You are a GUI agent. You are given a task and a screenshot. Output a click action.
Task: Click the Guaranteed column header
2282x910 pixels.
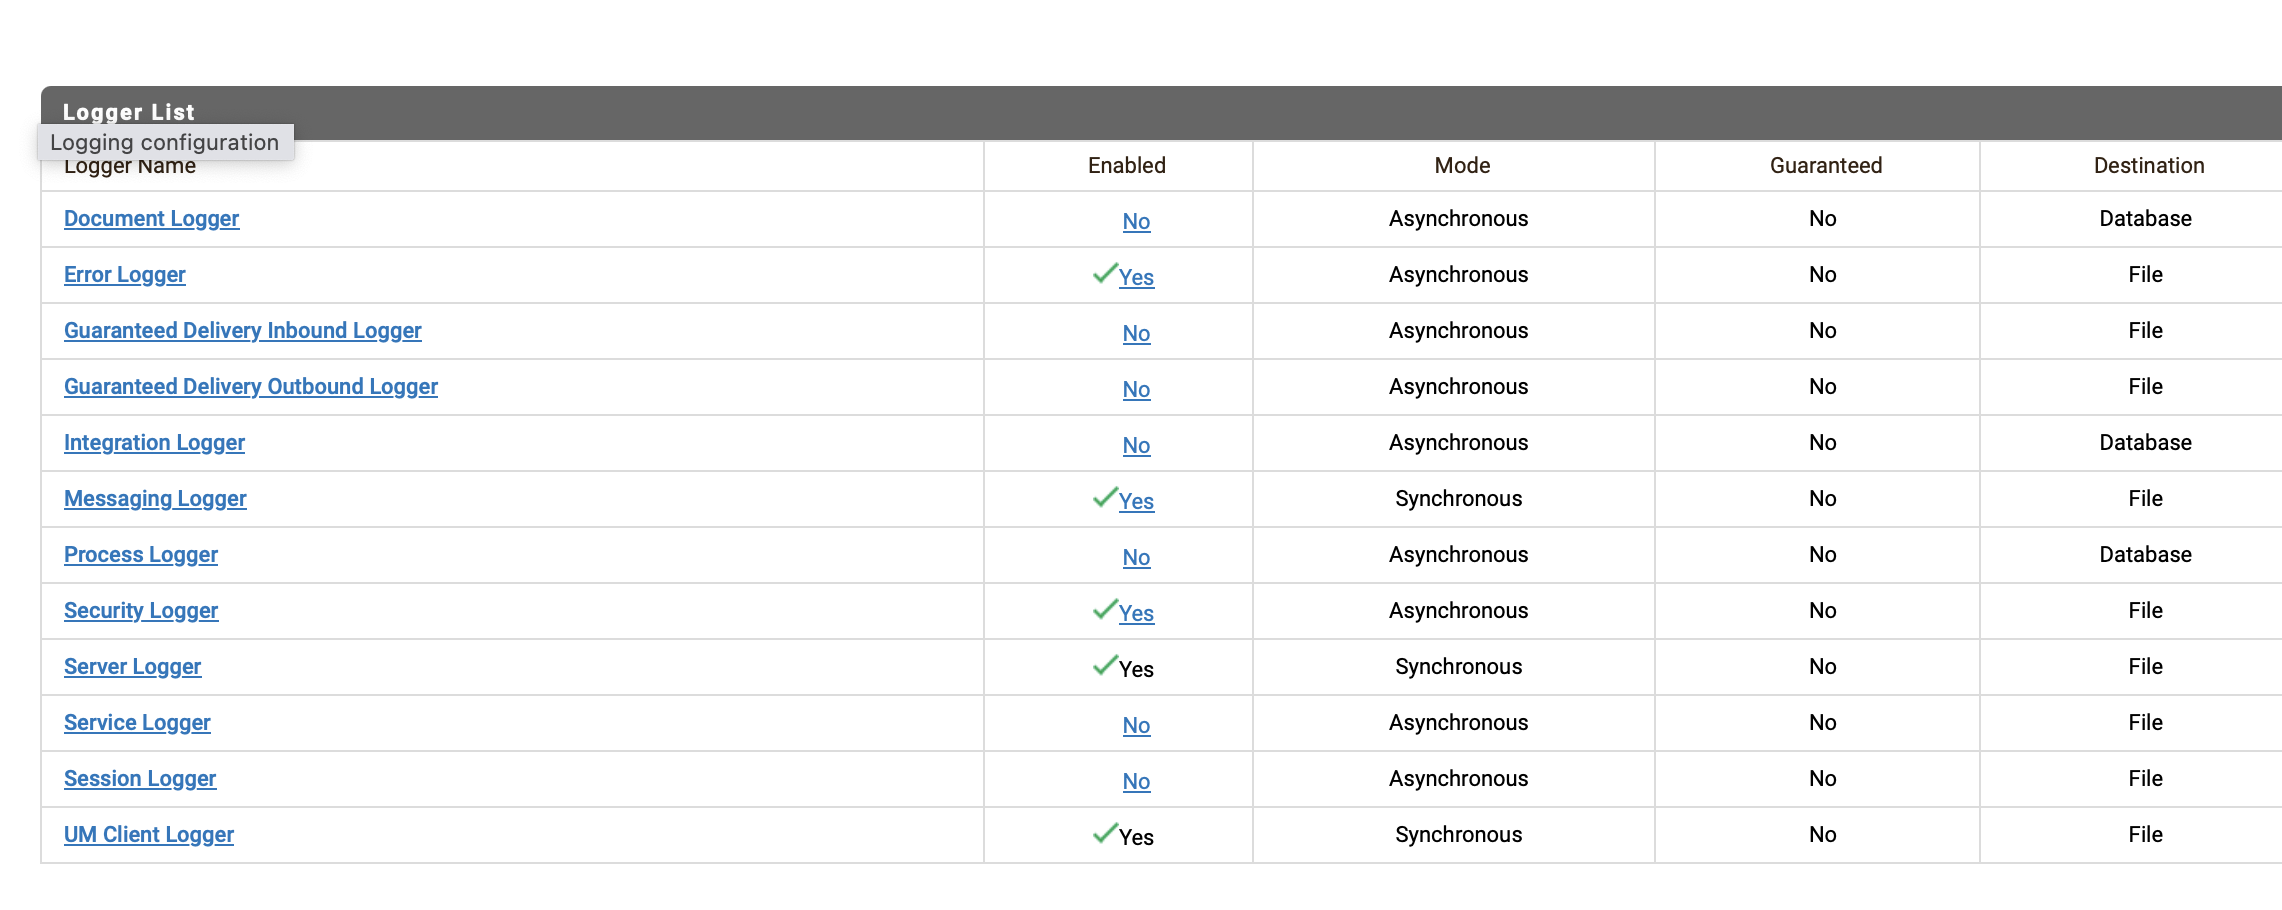click(1826, 165)
